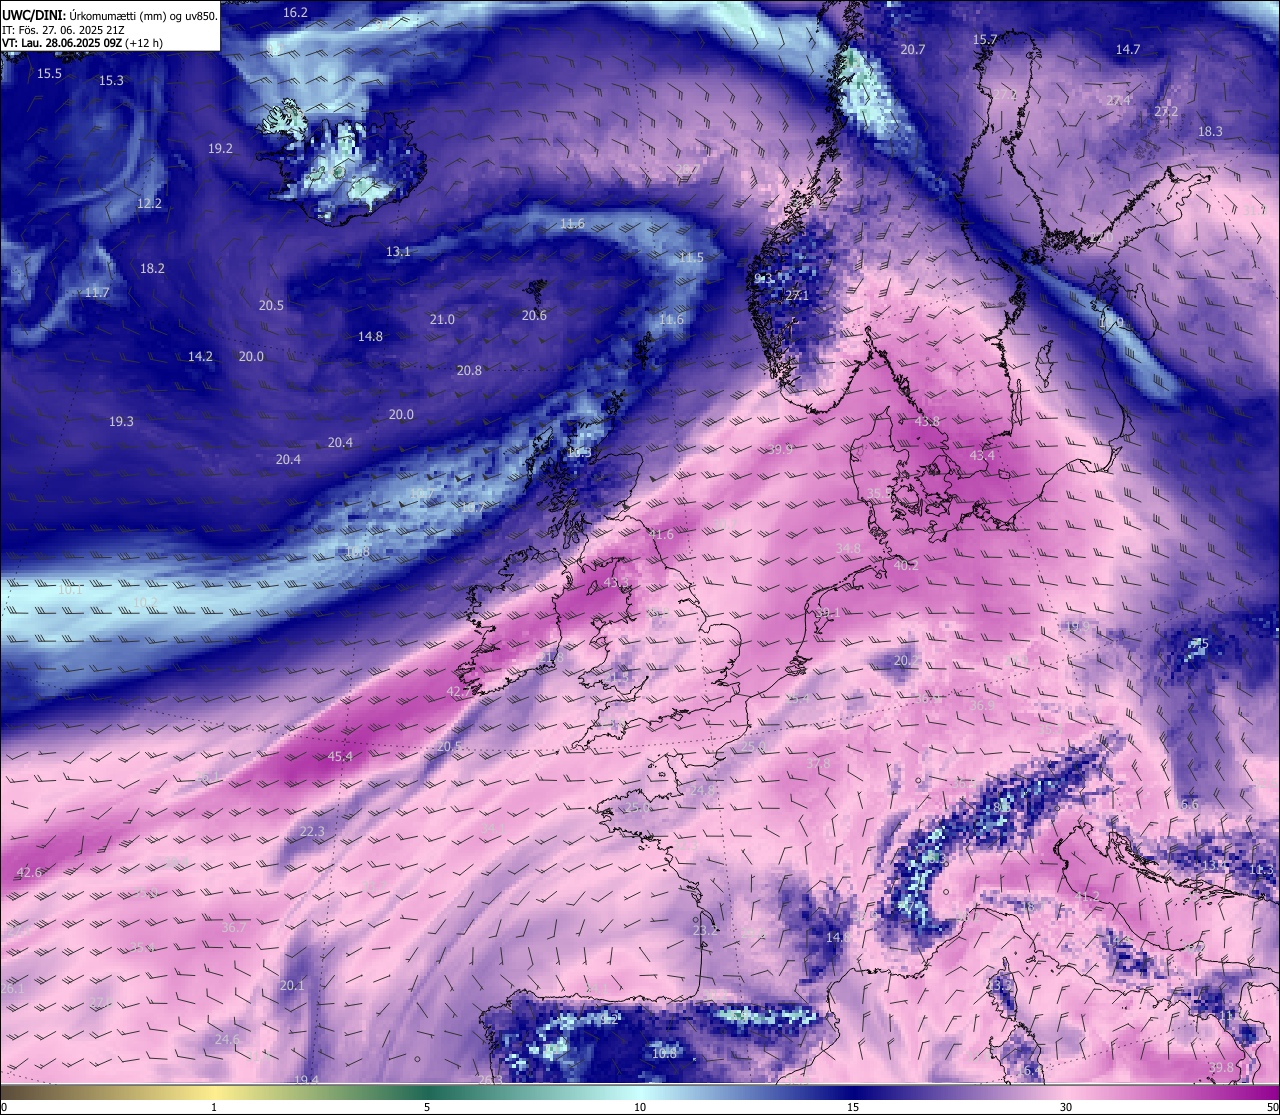Click the 15 tick on the color scale

(853, 1107)
